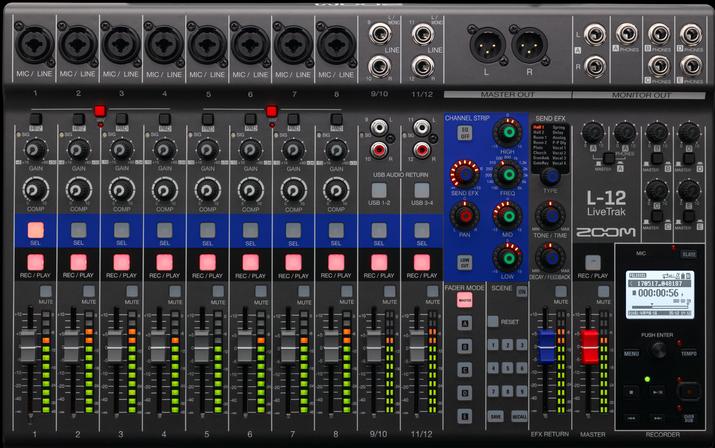Toggle LOW CUT in the channel strip
The height and width of the screenshot is (448, 715).
tap(465, 263)
